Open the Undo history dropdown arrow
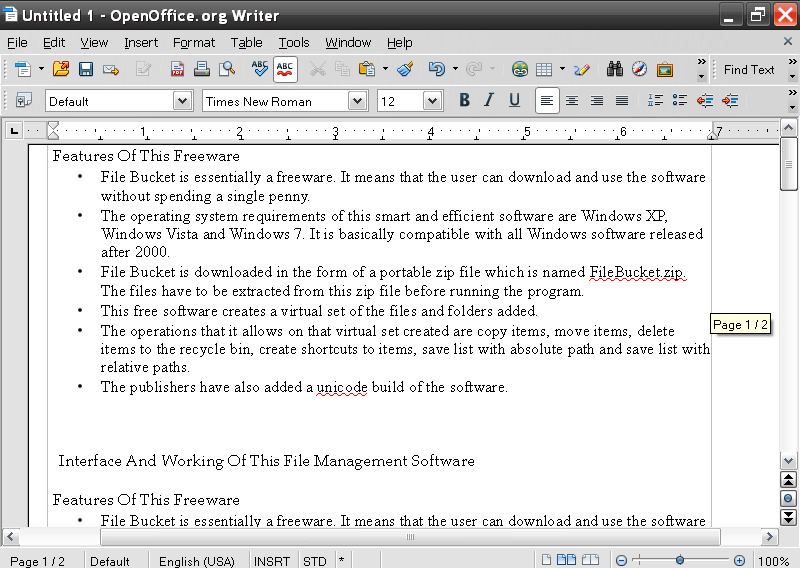 455,68
